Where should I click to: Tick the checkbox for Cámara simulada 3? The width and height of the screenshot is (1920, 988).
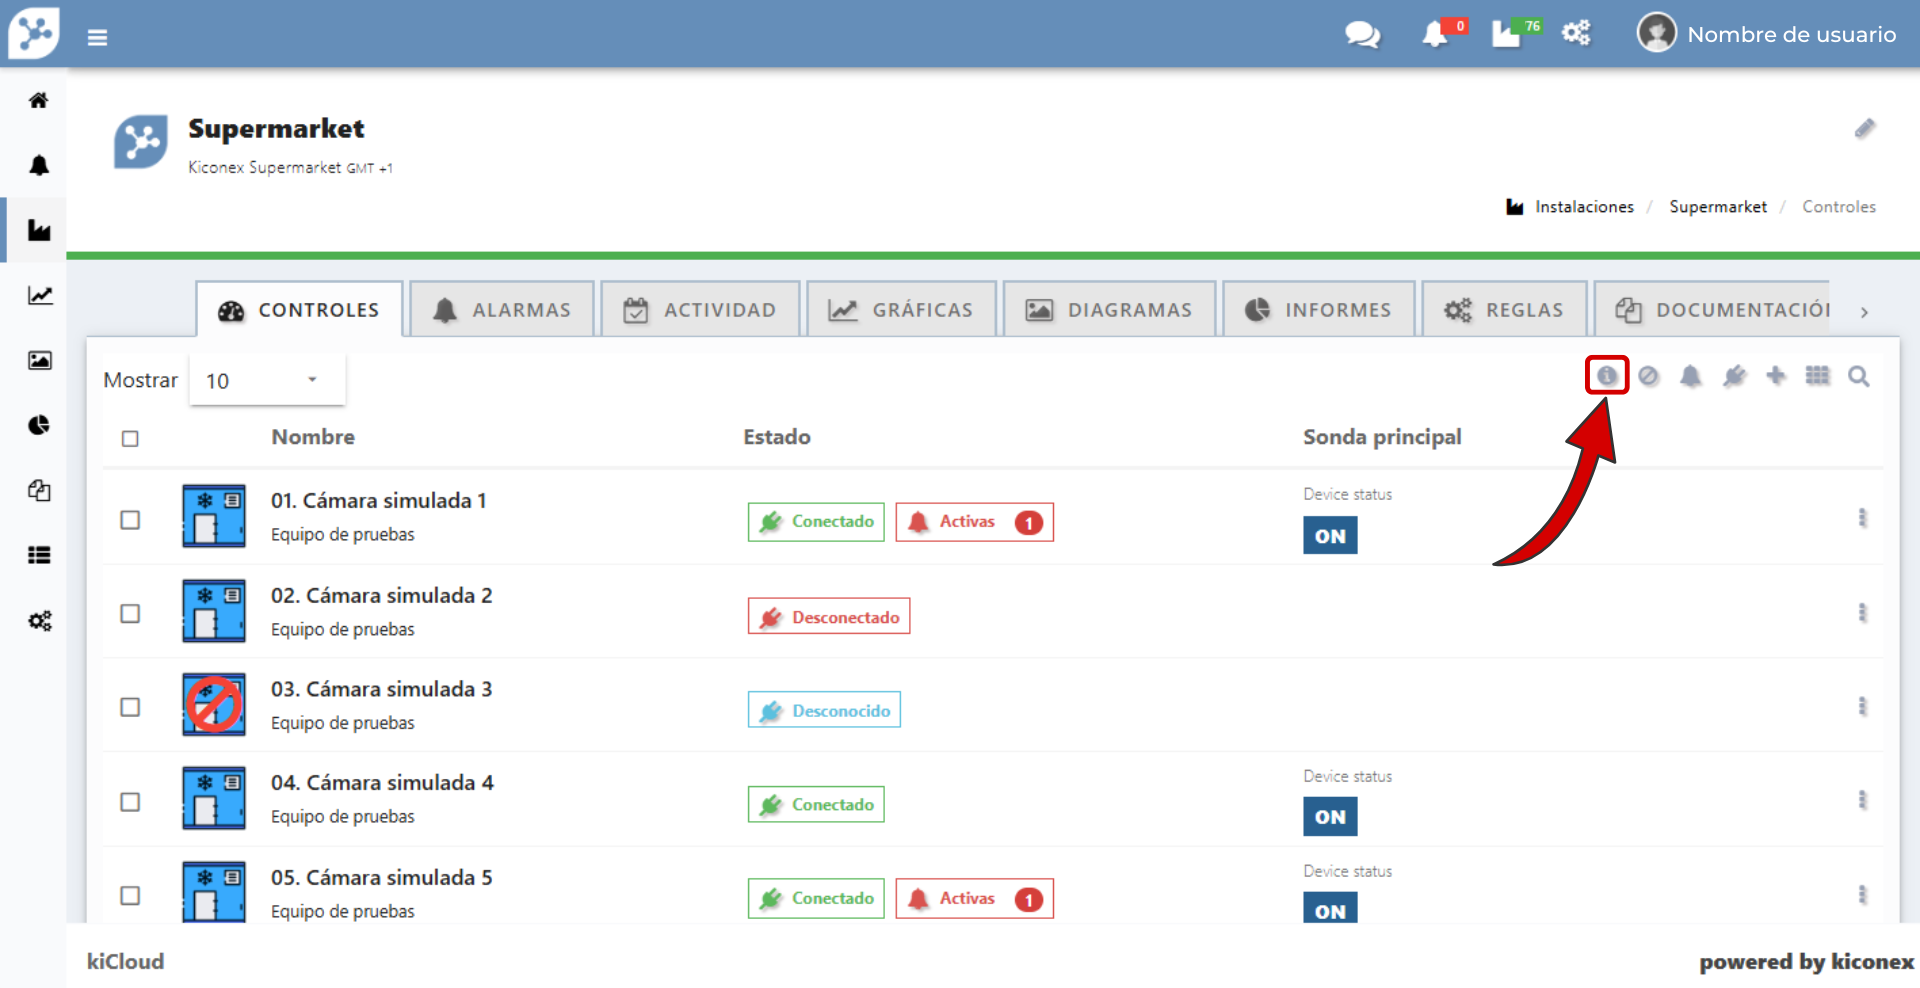[130, 707]
